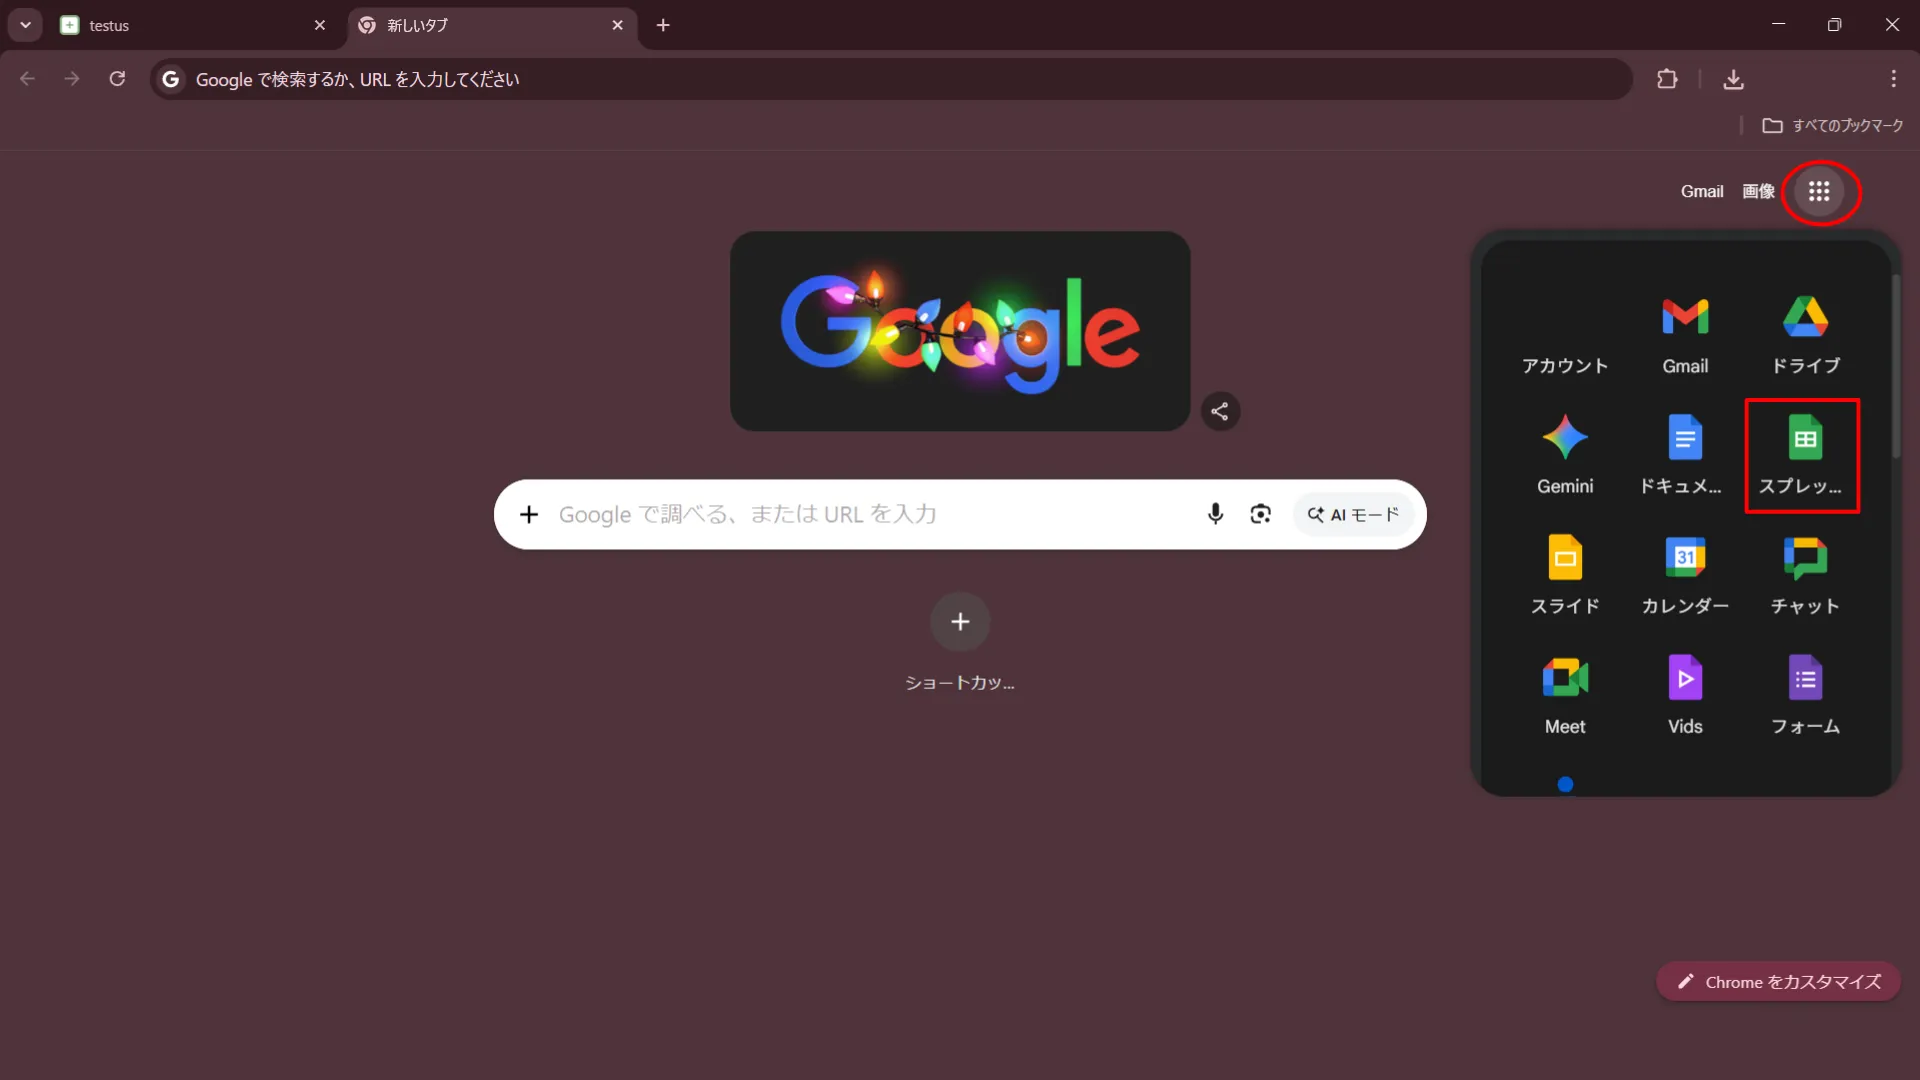
Task: Expand the tab search dropdown arrow
Action: pyautogui.click(x=25, y=25)
